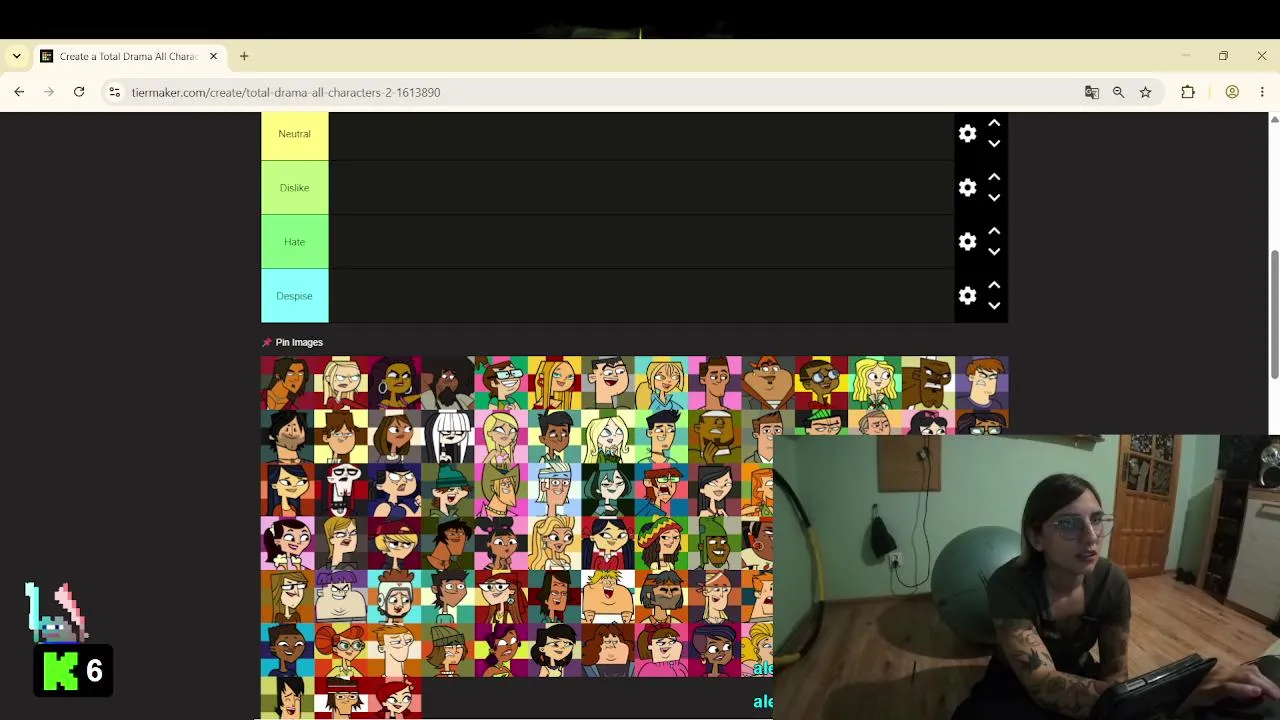1280x720 pixels.
Task: Click the page vertical scrollbar thumb
Action: tap(1274, 315)
